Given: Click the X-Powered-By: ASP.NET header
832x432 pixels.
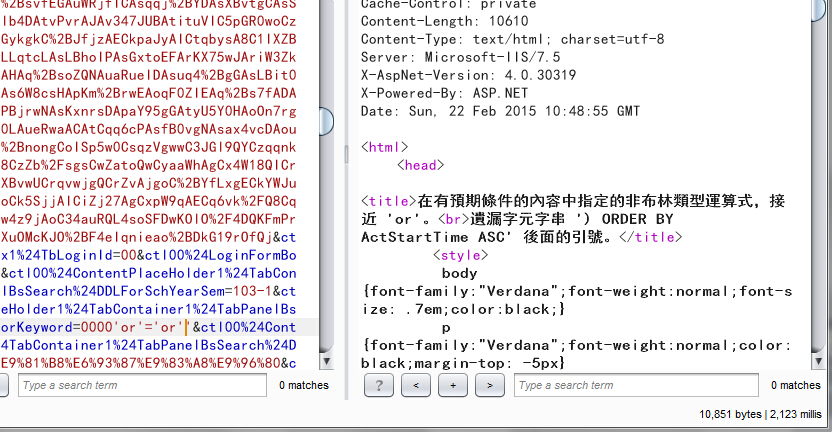Looking at the screenshot, I should point(445,93).
